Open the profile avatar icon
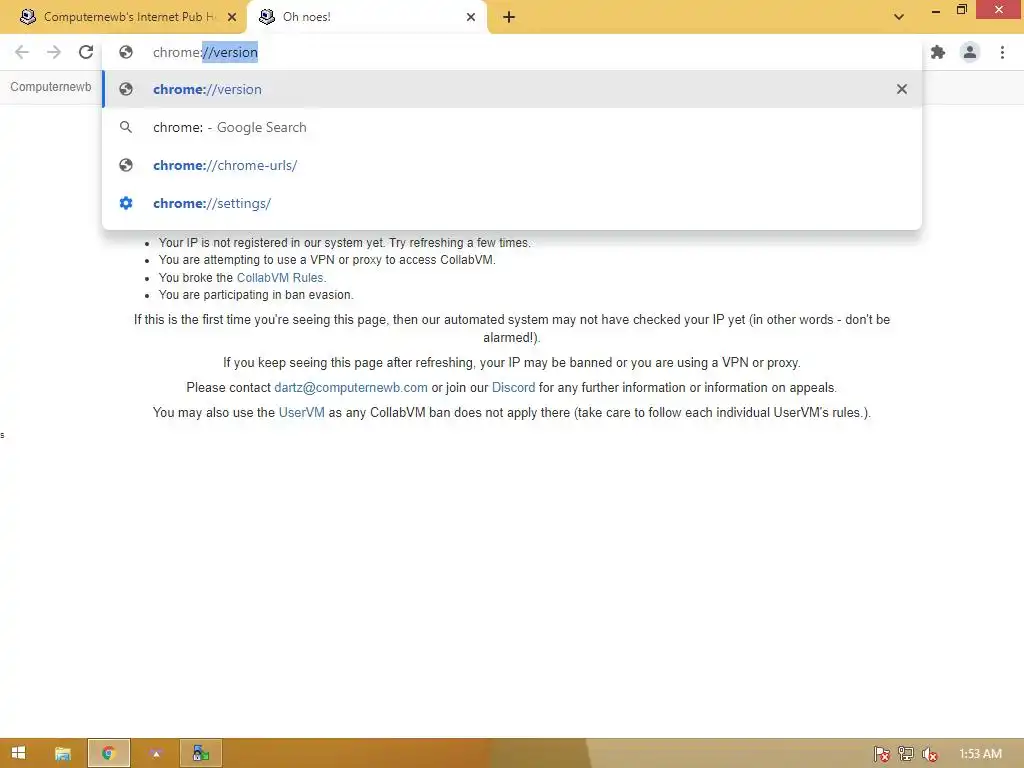This screenshot has width=1024, height=768. point(970,52)
